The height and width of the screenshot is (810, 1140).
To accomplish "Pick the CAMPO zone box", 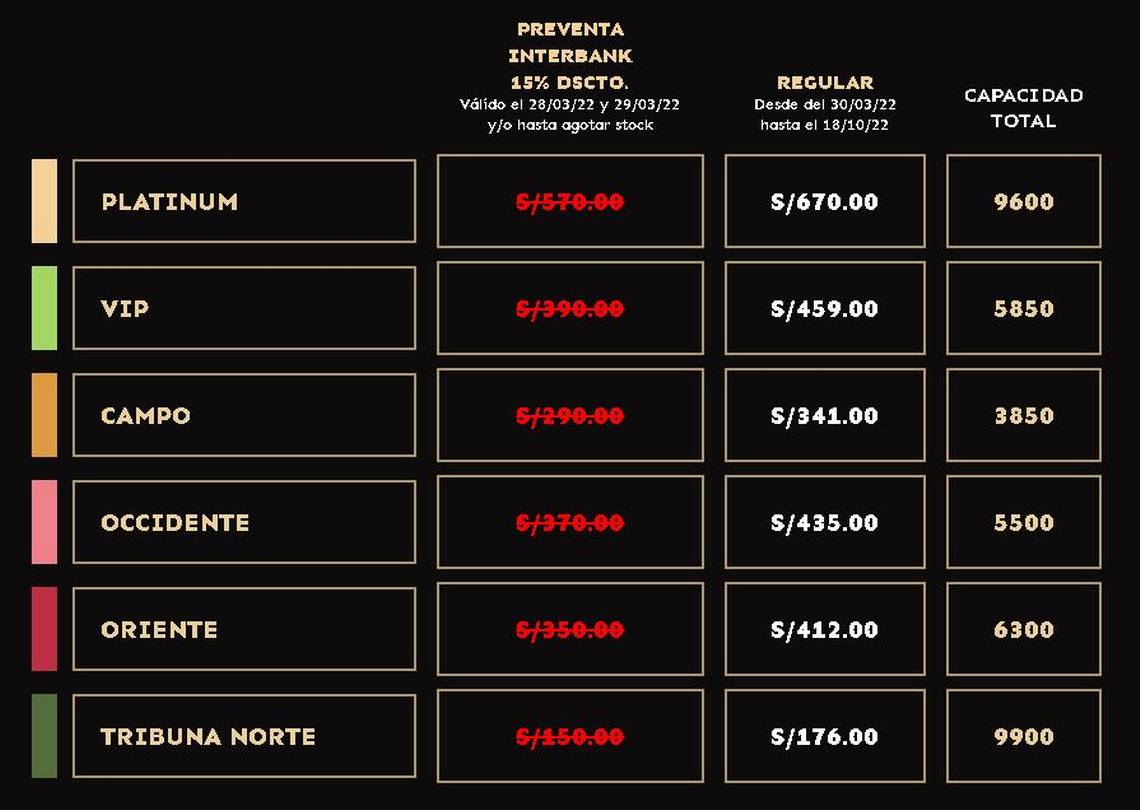I will click(244, 415).
